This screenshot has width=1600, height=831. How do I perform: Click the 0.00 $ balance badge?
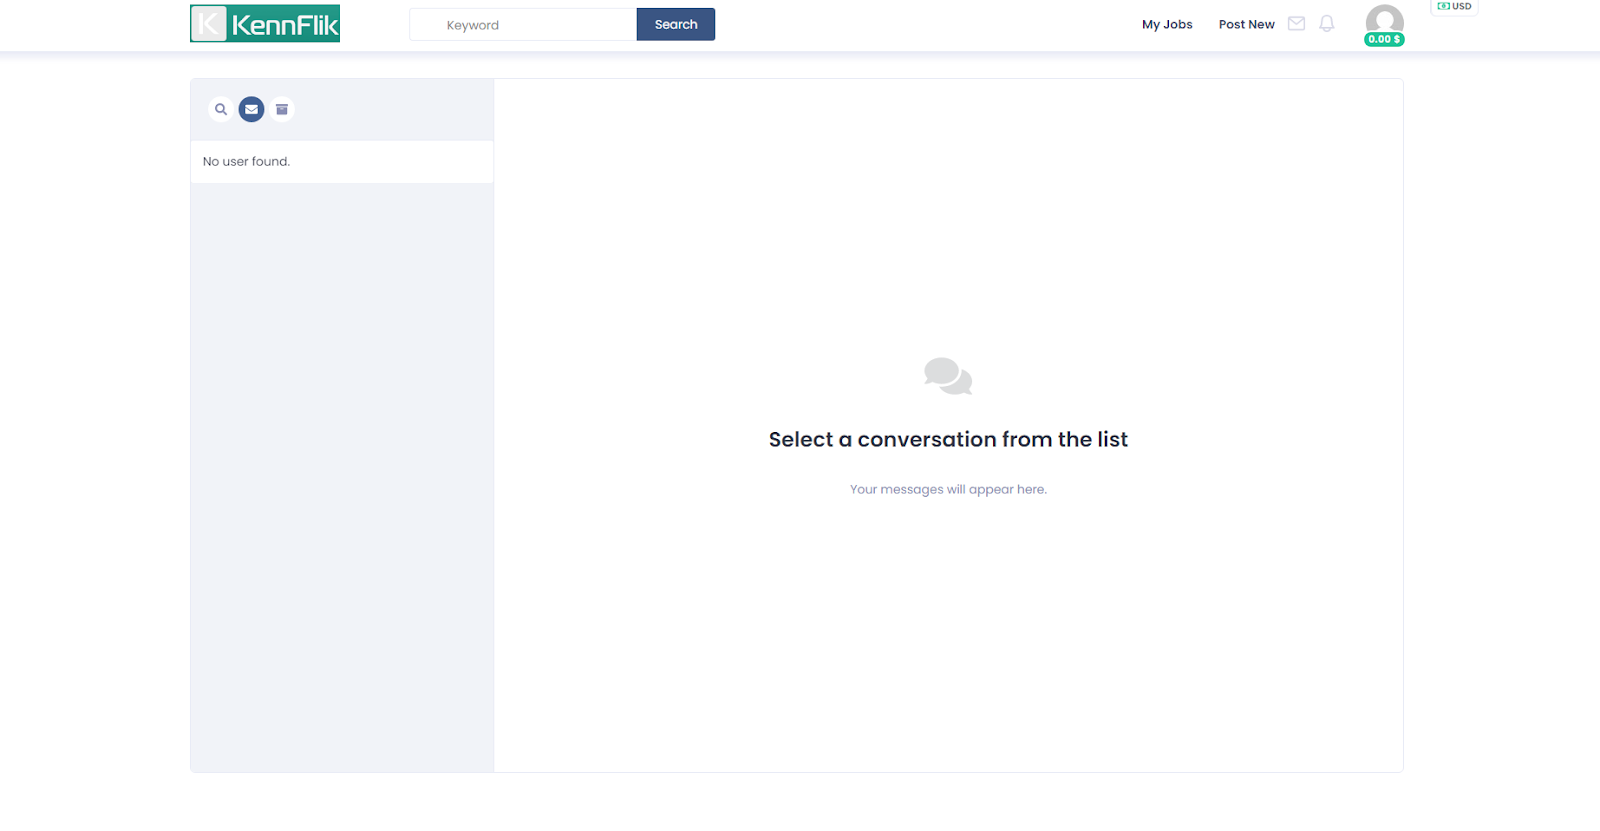pyautogui.click(x=1384, y=39)
